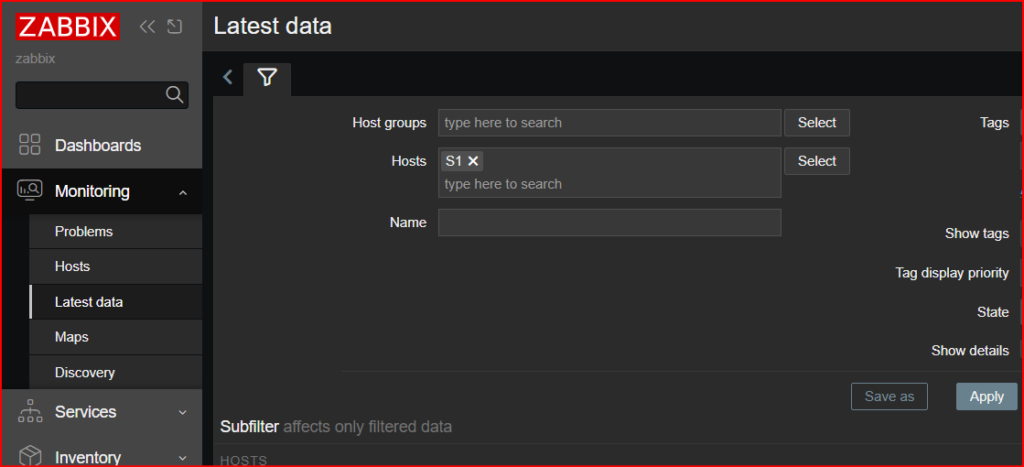Image resolution: width=1024 pixels, height=467 pixels.
Task: Click the Monitoring screen icon
Action: (x=29, y=191)
